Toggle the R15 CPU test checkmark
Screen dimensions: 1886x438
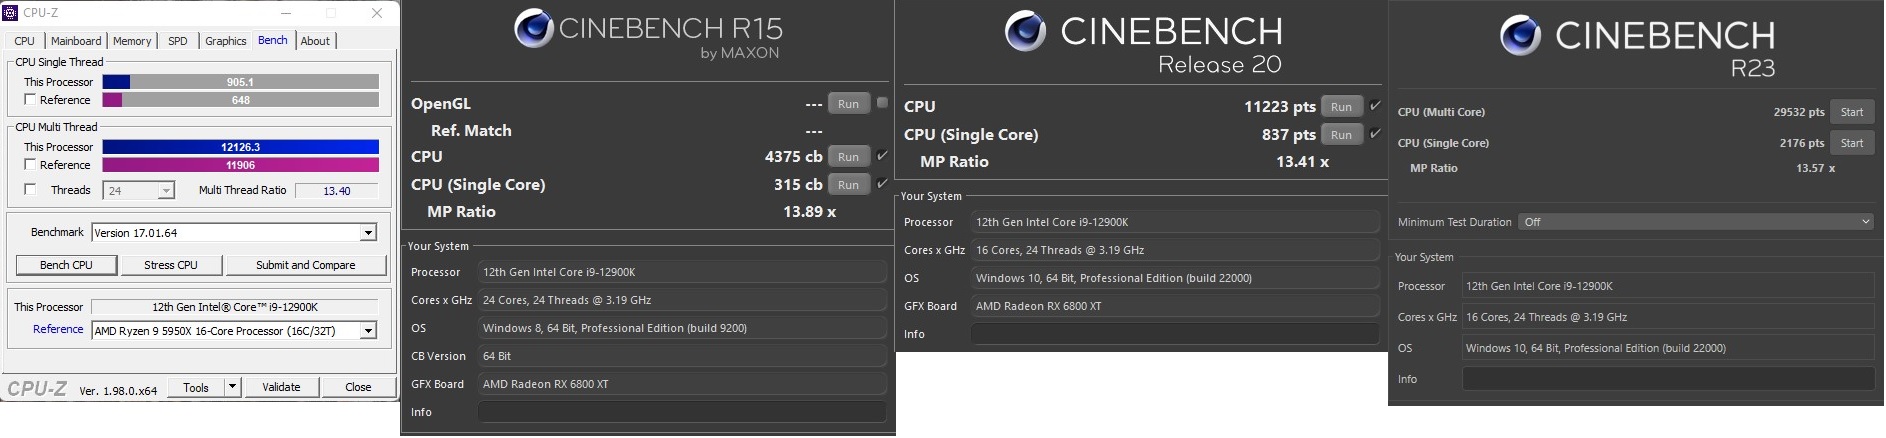click(882, 156)
